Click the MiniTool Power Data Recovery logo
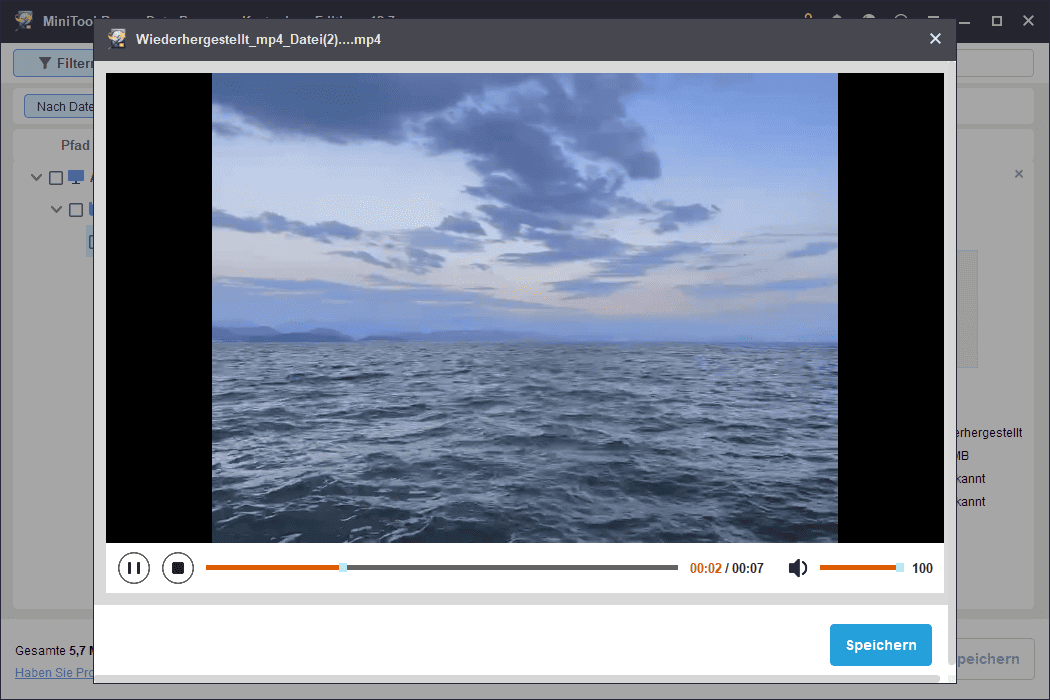 tap(22, 20)
